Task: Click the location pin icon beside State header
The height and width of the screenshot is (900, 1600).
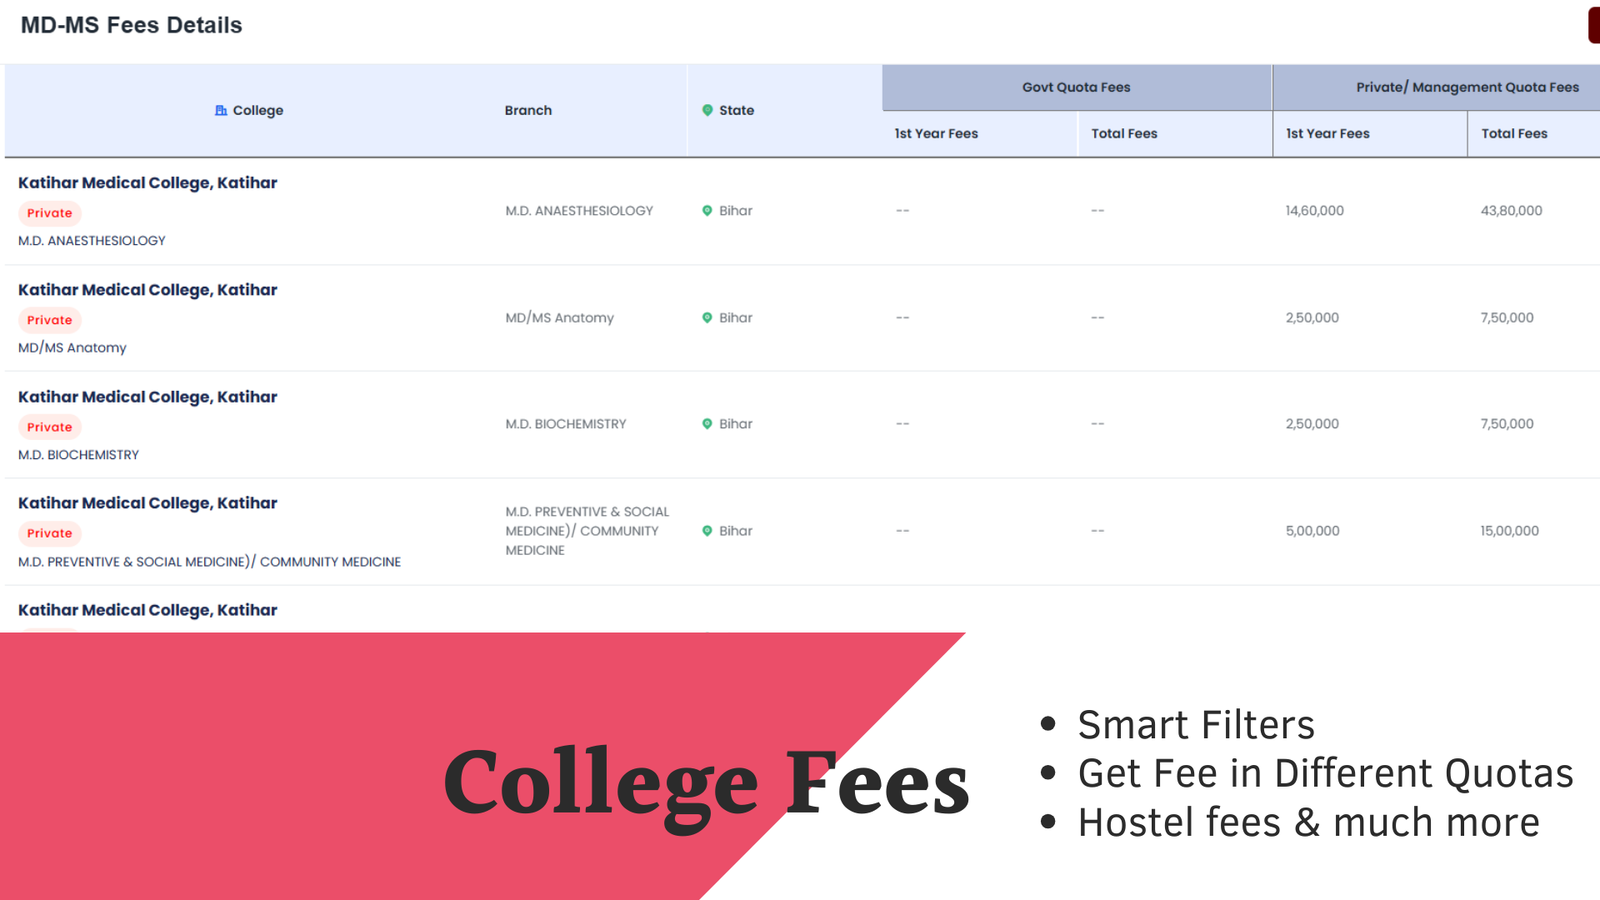Action: (x=707, y=110)
